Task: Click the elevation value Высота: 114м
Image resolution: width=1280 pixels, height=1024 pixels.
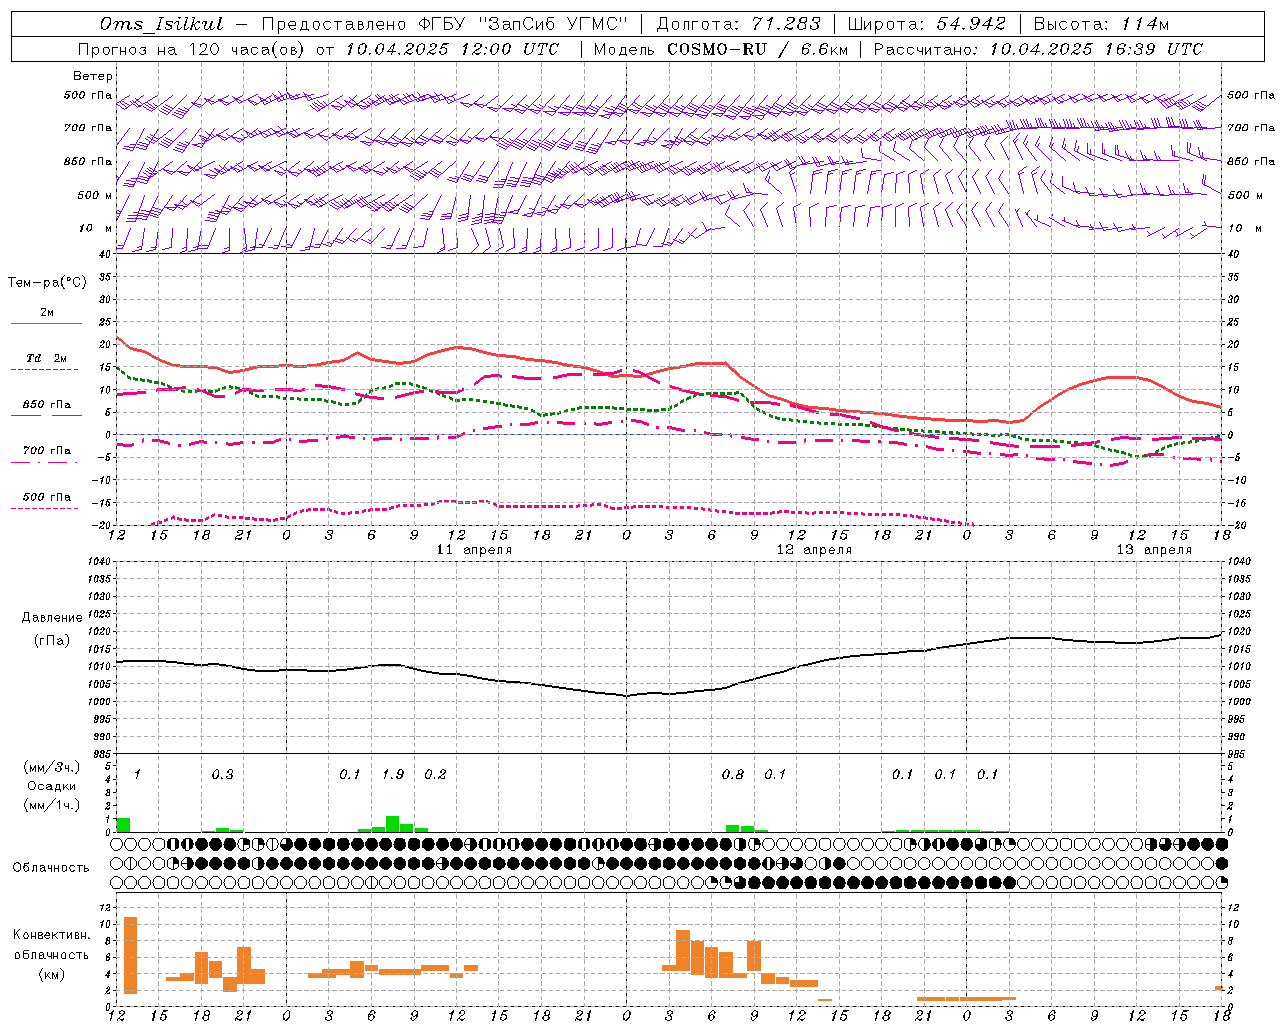Action: click(x=1101, y=24)
